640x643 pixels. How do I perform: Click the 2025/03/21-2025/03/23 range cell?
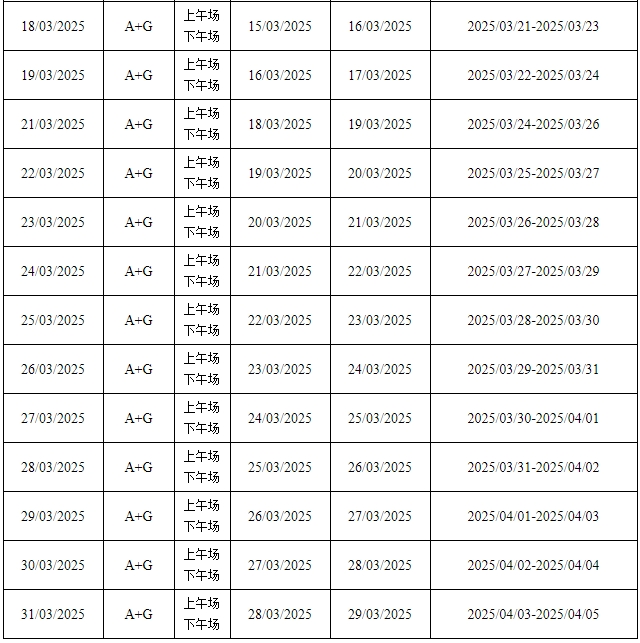533,26
